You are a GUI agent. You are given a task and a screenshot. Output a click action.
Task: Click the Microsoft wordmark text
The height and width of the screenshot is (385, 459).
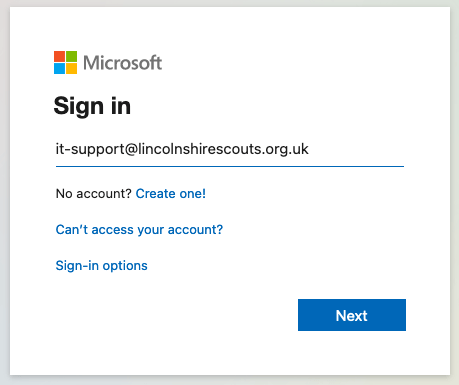pyautogui.click(x=122, y=63)
